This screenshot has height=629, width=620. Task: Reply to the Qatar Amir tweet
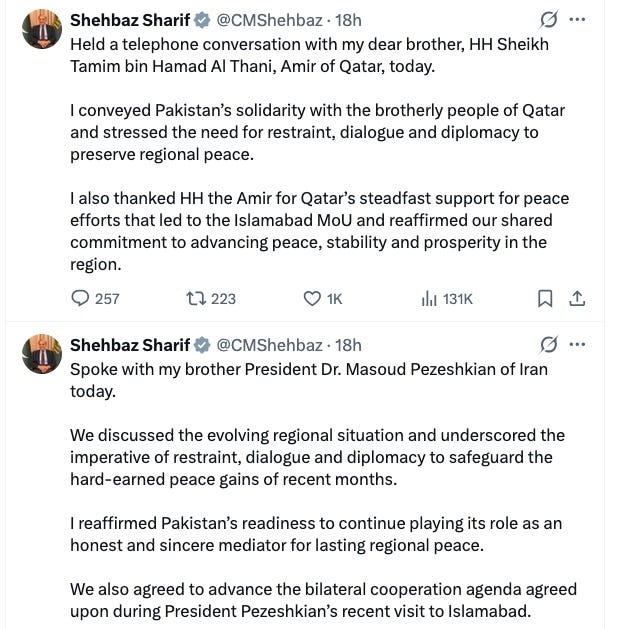95,299
